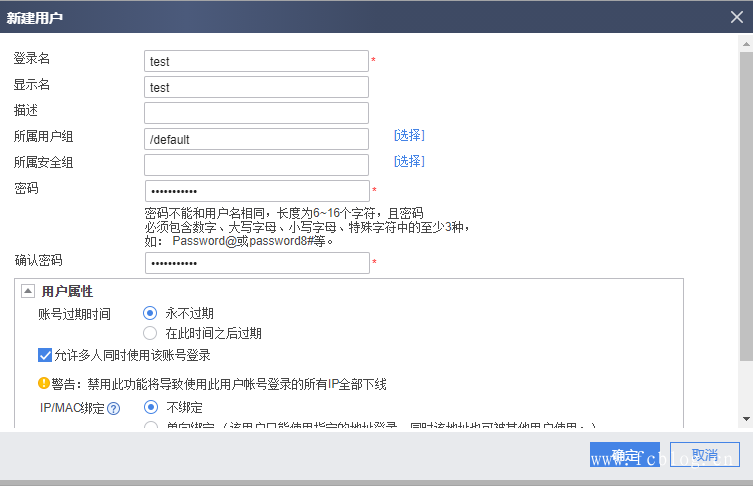Click 选择 link for 所属安全组
The width and height of the screenshot is (753, 486).
(x=409, y=162)
